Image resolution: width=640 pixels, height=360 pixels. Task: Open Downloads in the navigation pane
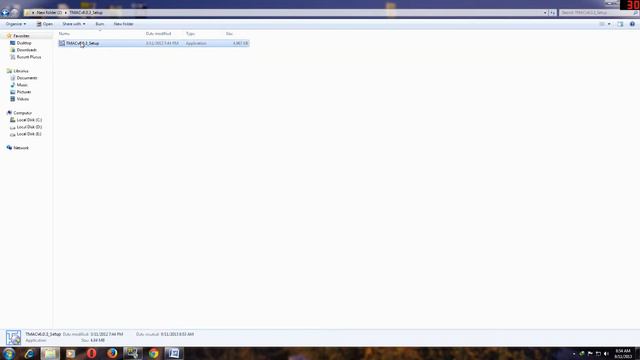(27, 50)
